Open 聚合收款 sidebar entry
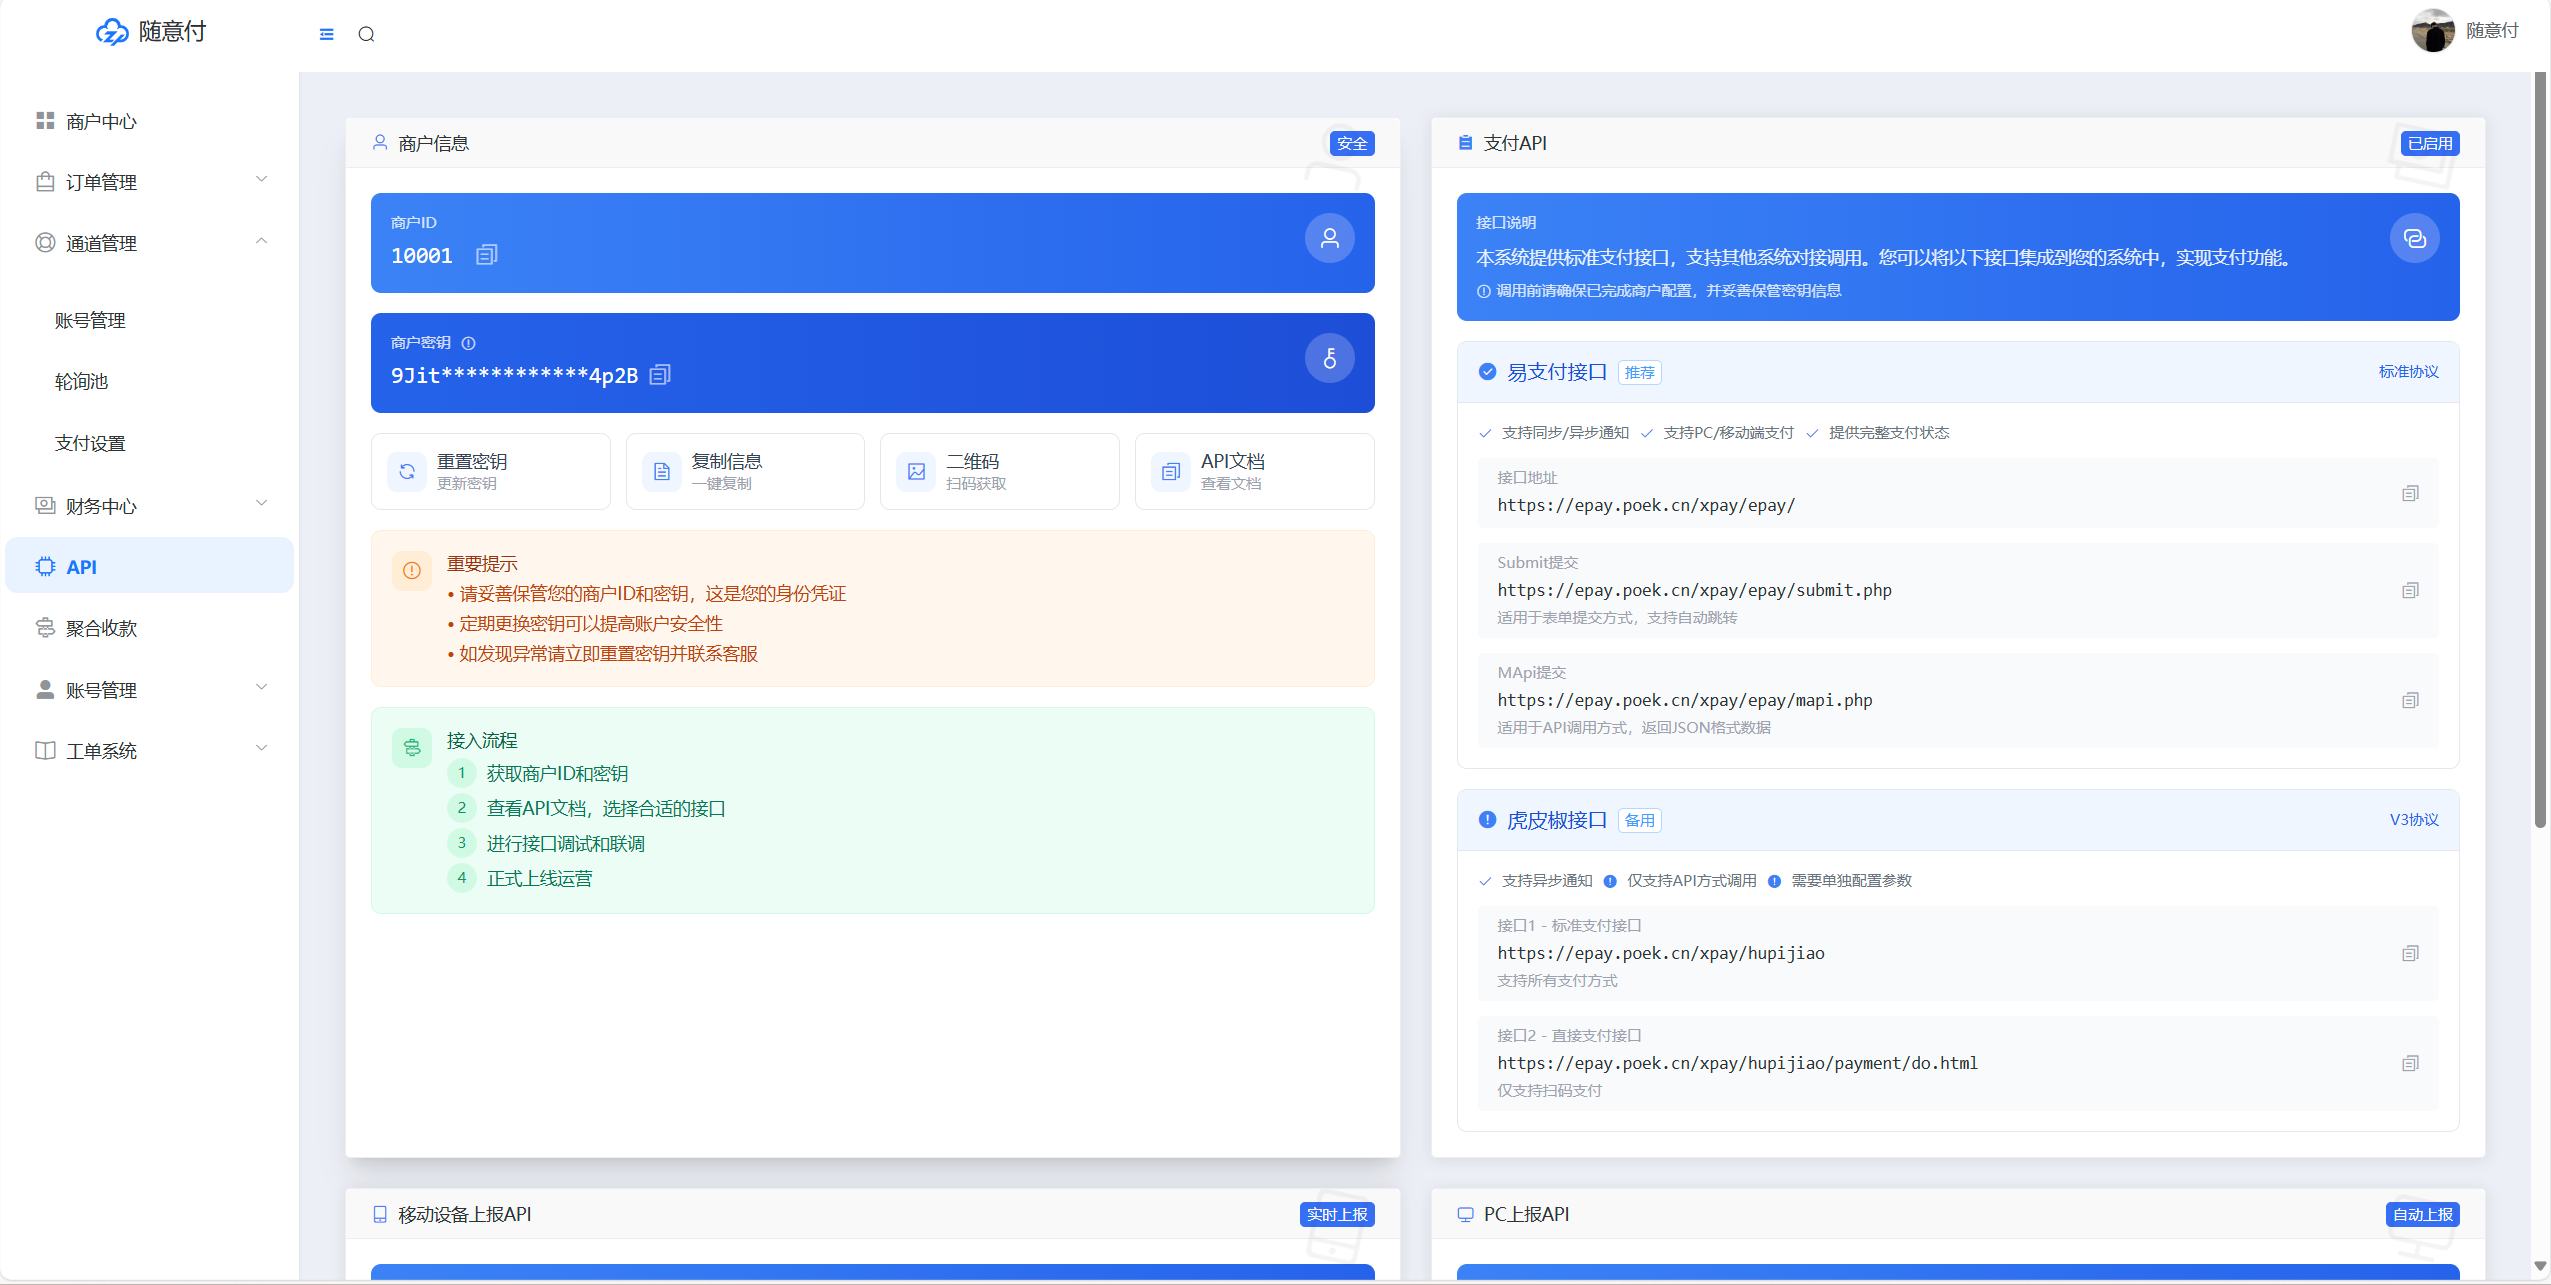The width and height of the screenshot is (2551, 1285). (101, 628)
